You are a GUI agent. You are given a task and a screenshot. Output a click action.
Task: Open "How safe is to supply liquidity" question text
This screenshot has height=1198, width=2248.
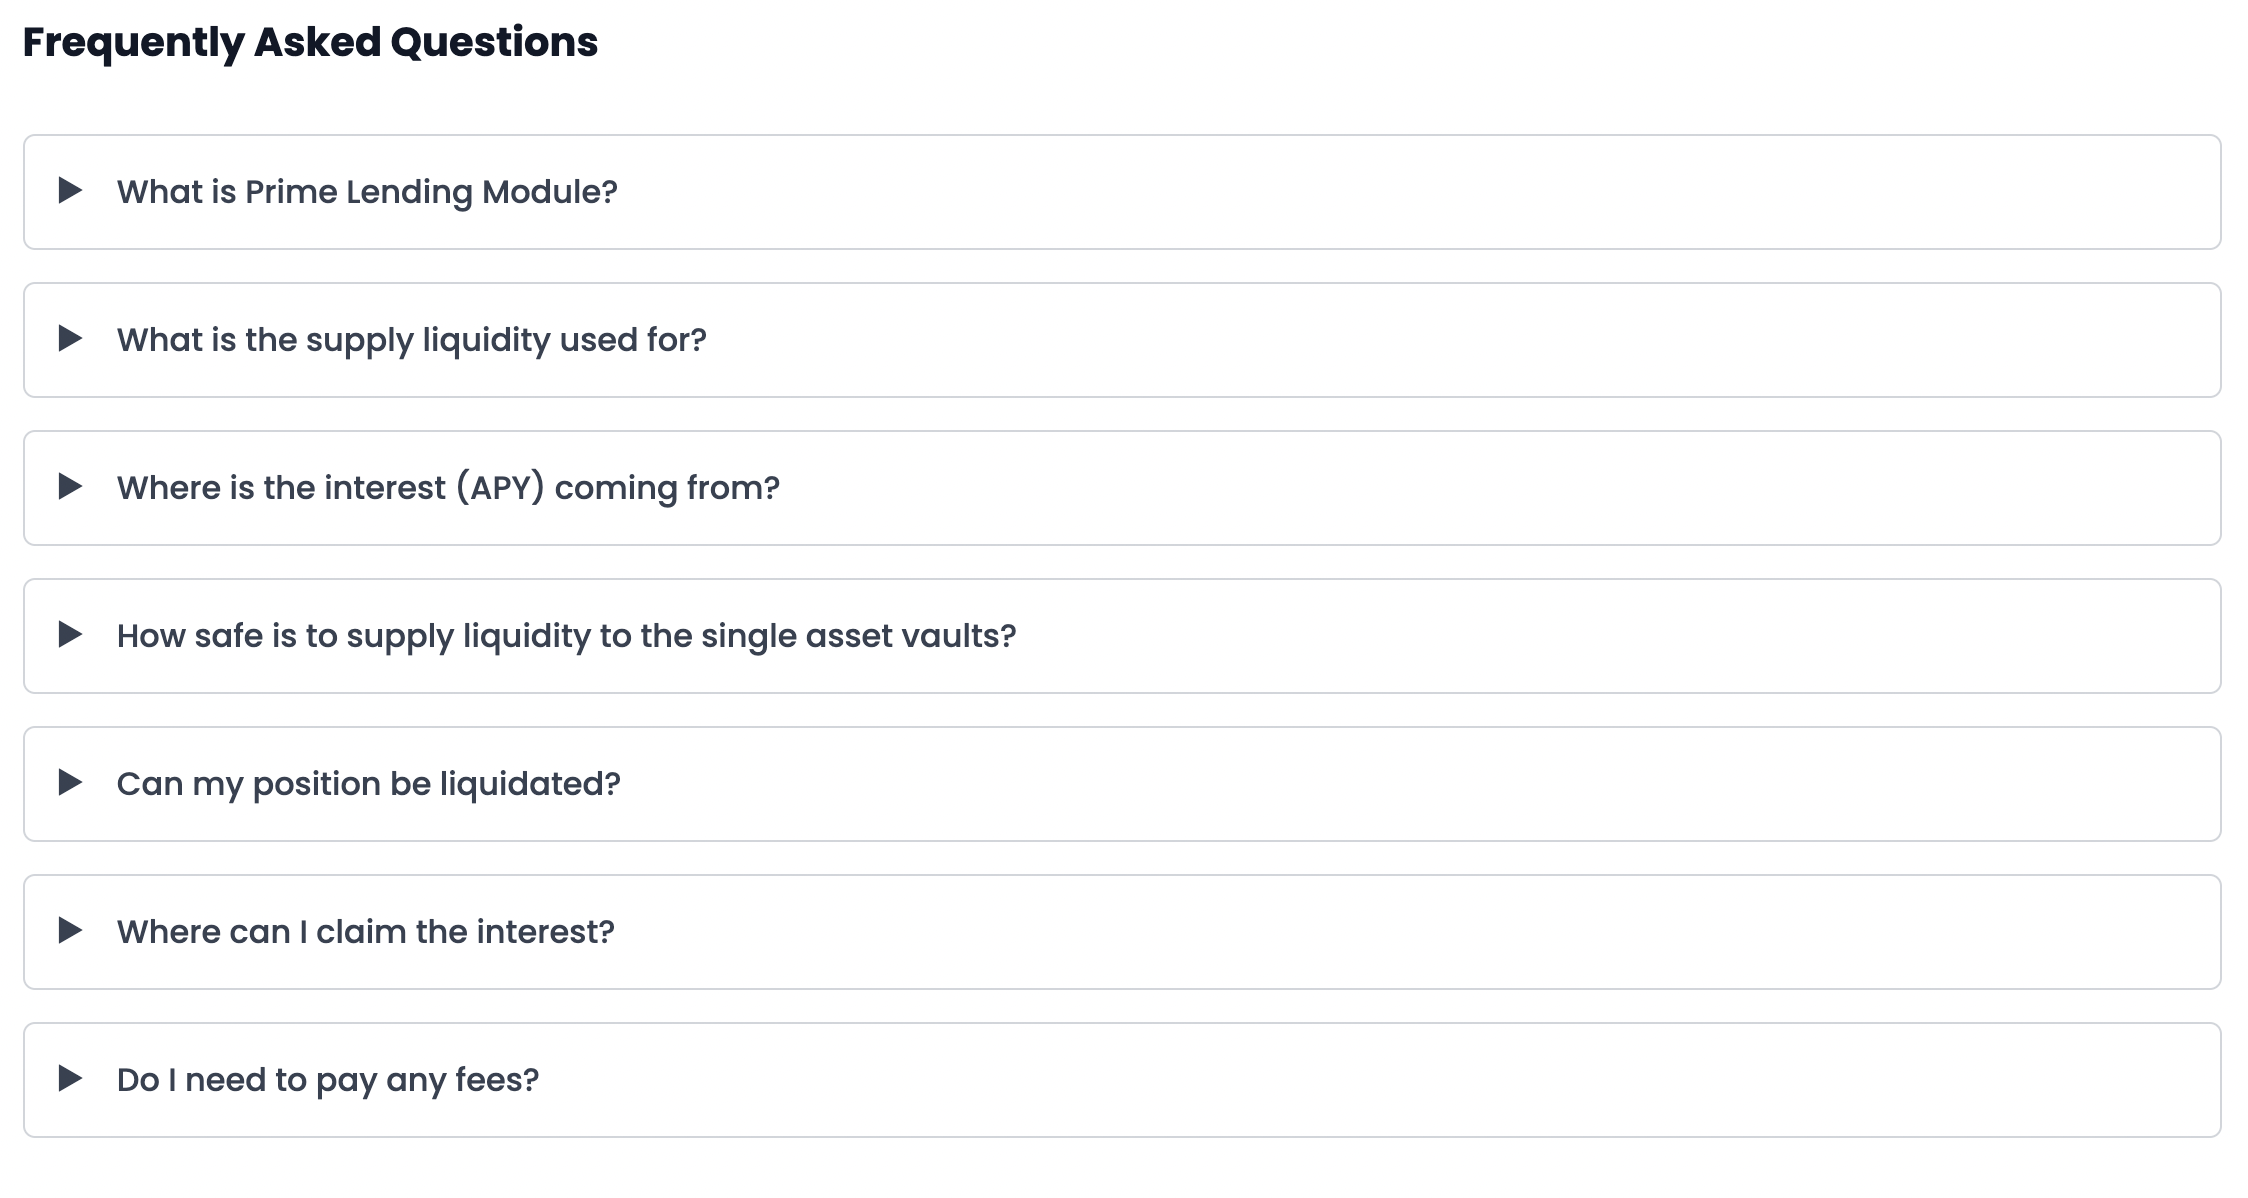pos(566,636)
